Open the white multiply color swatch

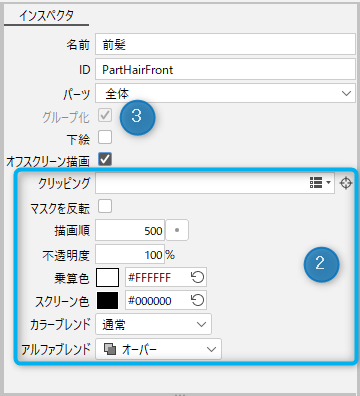(x=107, y=277)
